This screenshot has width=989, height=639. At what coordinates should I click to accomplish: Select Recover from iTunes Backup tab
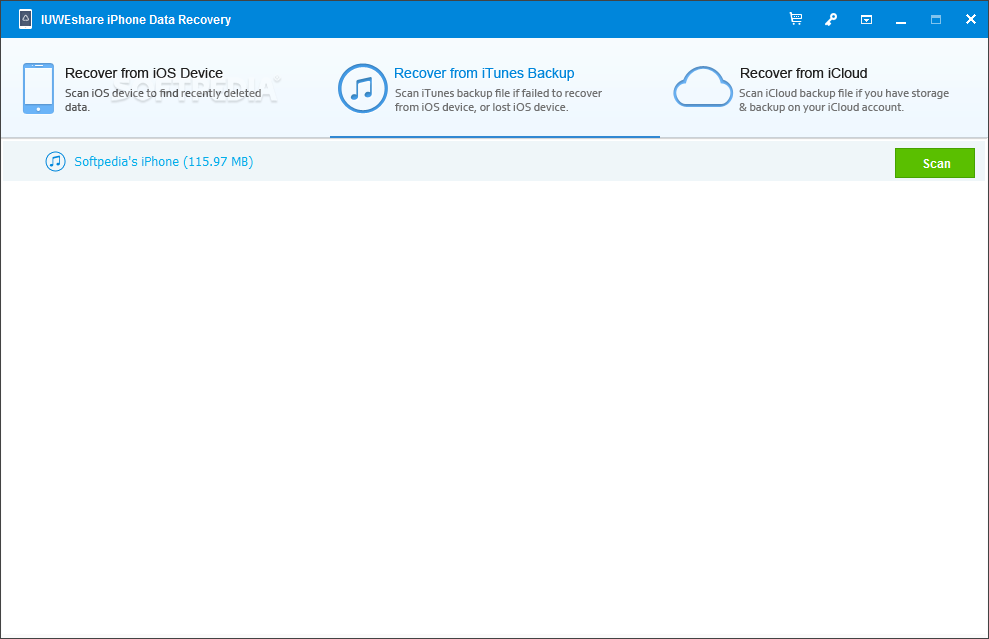click(x=494, y=88)
